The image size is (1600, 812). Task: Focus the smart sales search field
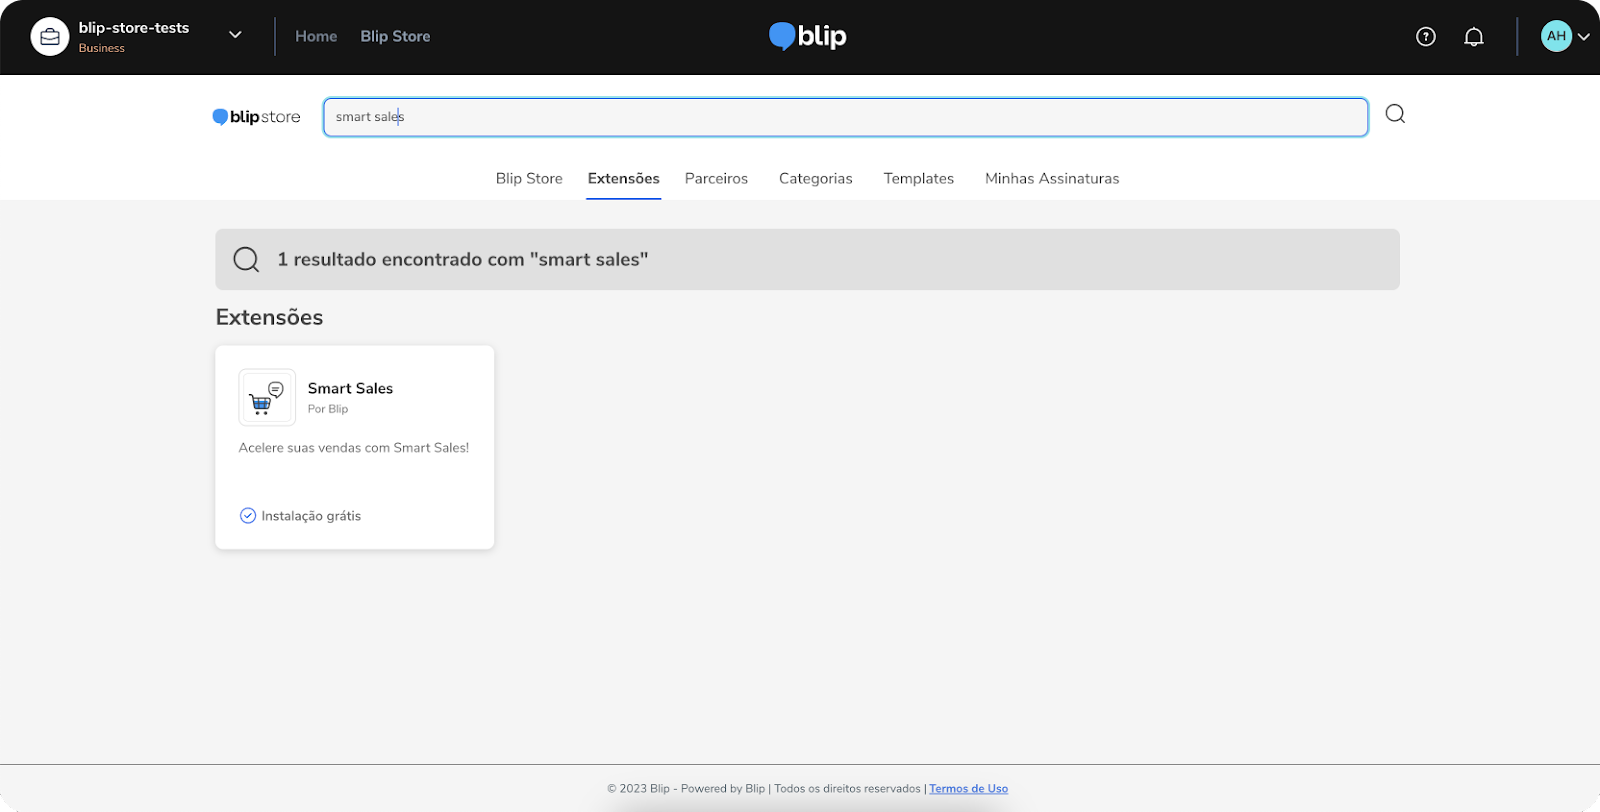click(x=845, y=117)
